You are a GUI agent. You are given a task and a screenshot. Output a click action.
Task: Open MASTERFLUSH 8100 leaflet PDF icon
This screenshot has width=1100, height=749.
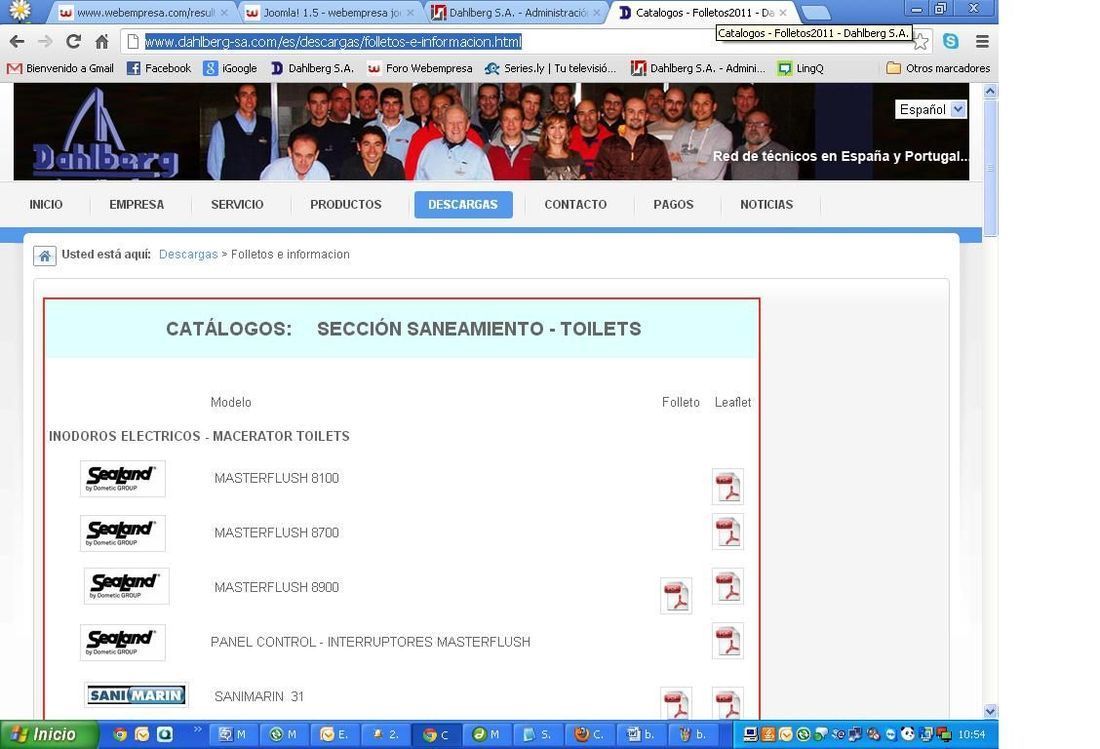[727, 487]
